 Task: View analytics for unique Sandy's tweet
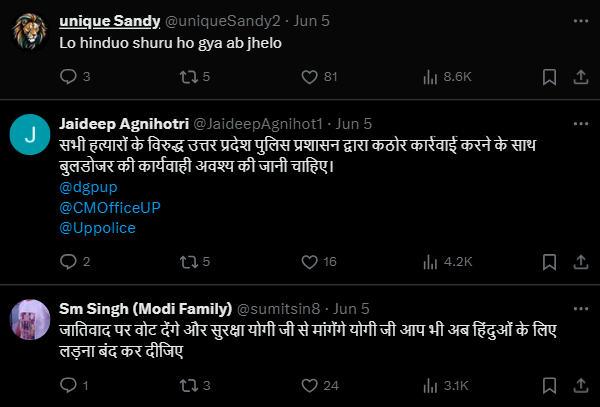pos(432,76)
